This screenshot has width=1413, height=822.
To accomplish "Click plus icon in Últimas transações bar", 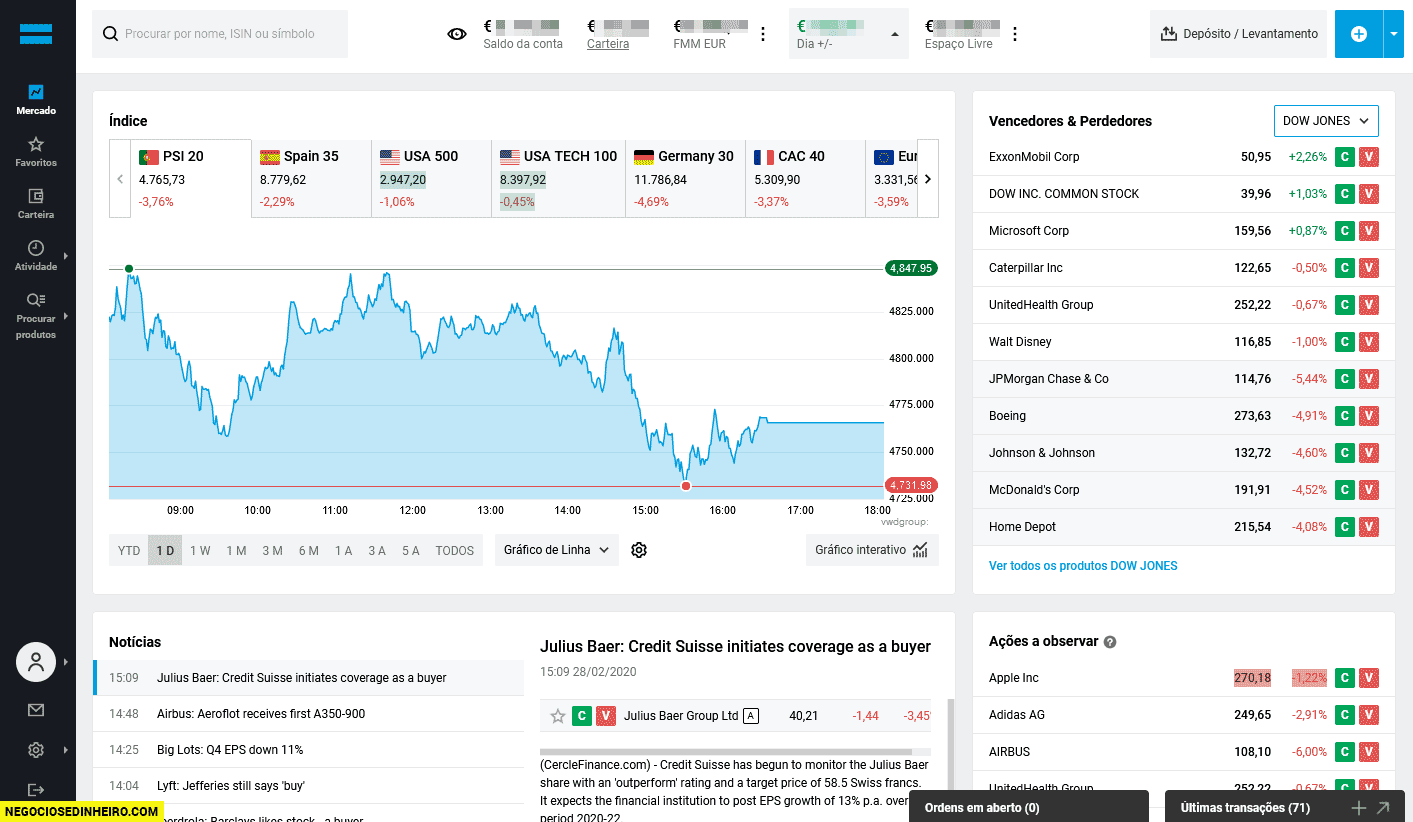I will (x=1358, y=808).
